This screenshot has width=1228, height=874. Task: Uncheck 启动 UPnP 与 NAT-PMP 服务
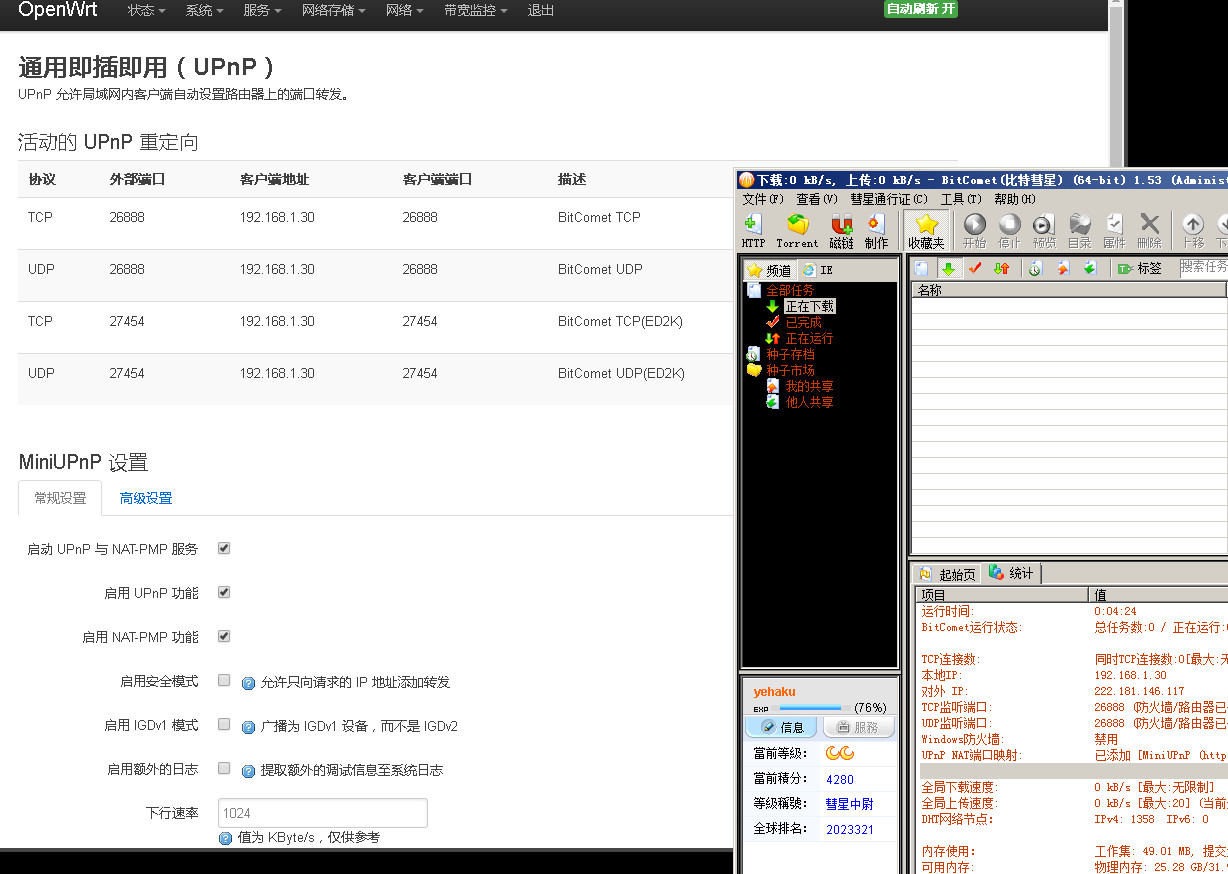tap(224, 548)
